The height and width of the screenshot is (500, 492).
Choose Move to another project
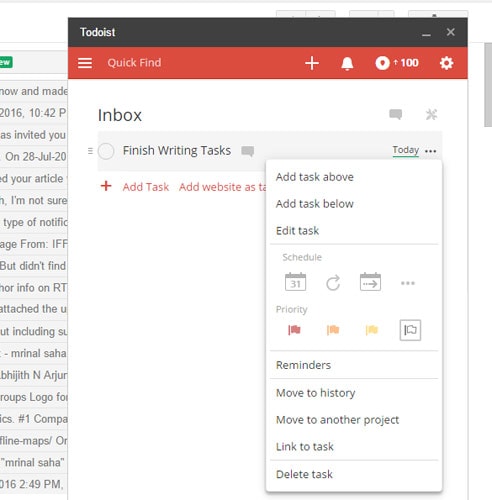tap(337, 420)
